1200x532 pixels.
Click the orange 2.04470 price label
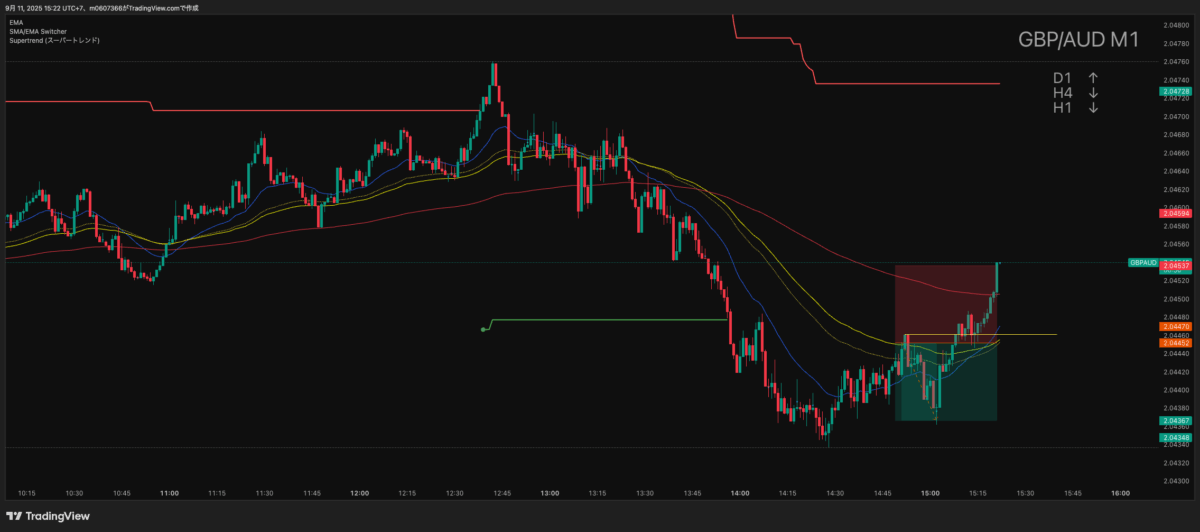coord(1174,327)
